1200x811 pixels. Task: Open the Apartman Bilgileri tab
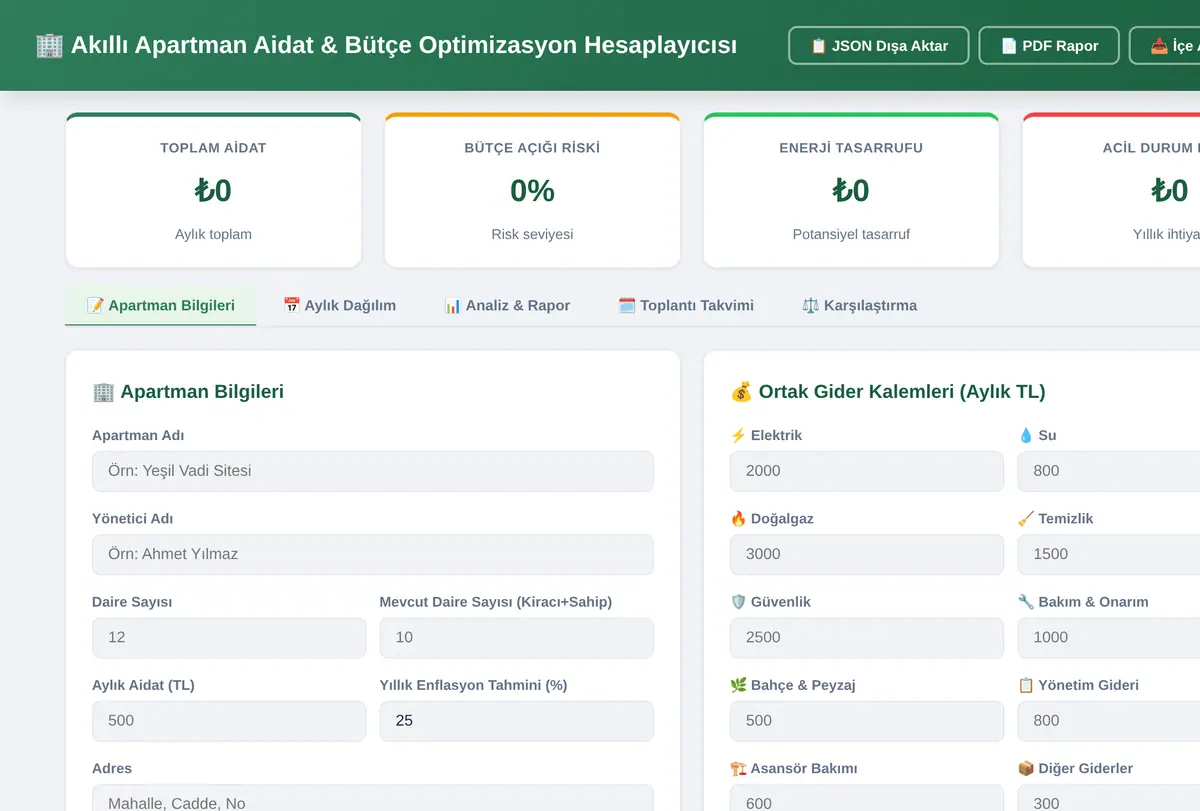pyautogui.click(x=160, y=305)
